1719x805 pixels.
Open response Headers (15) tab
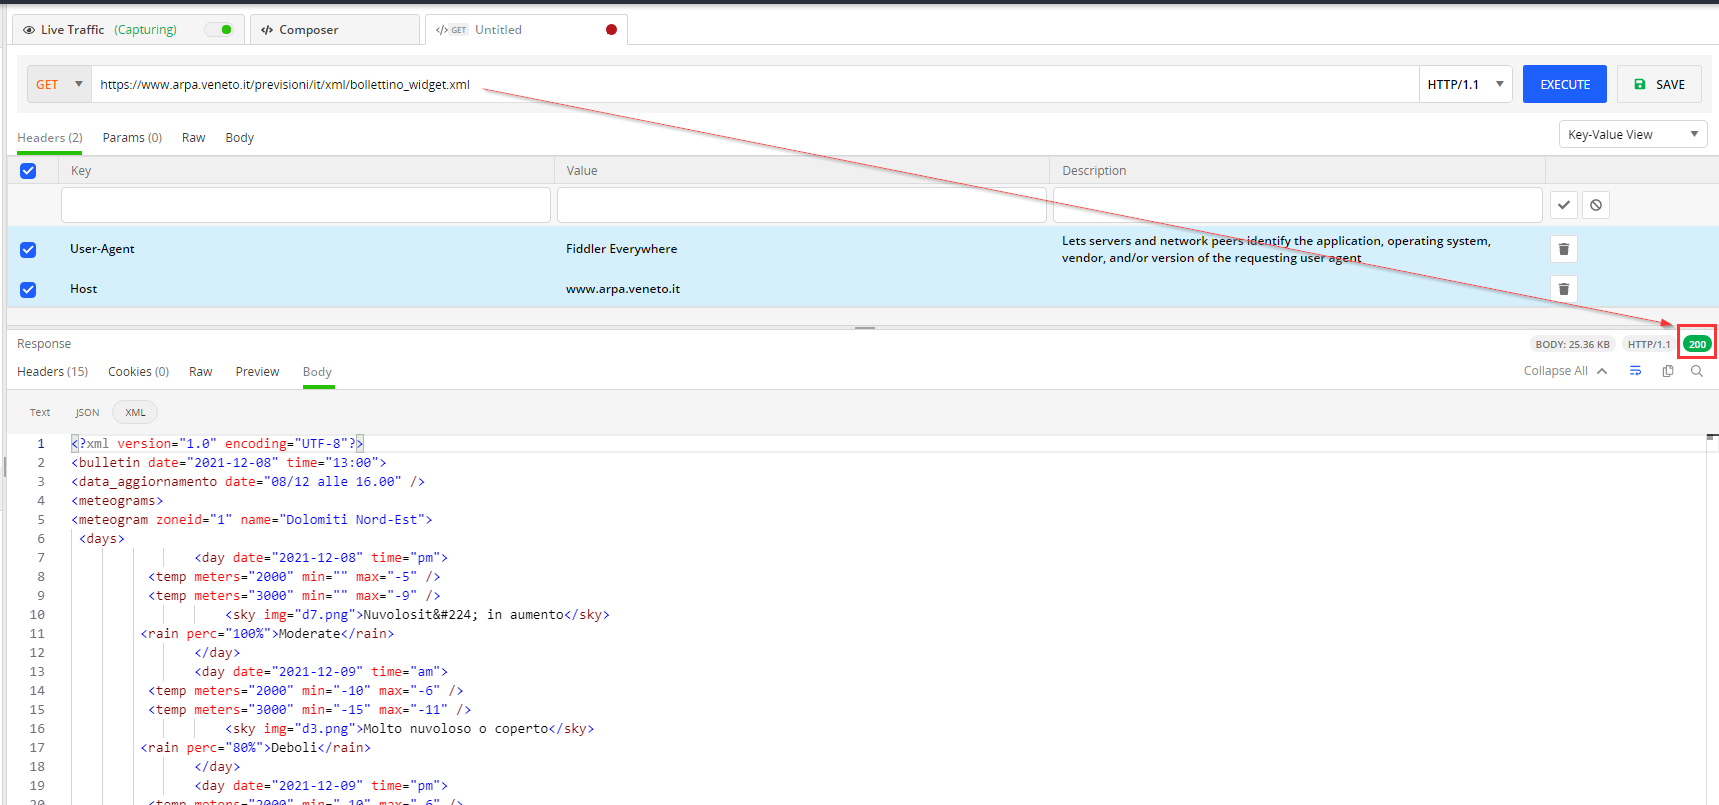pyautogui.click(x=52, y=372)
